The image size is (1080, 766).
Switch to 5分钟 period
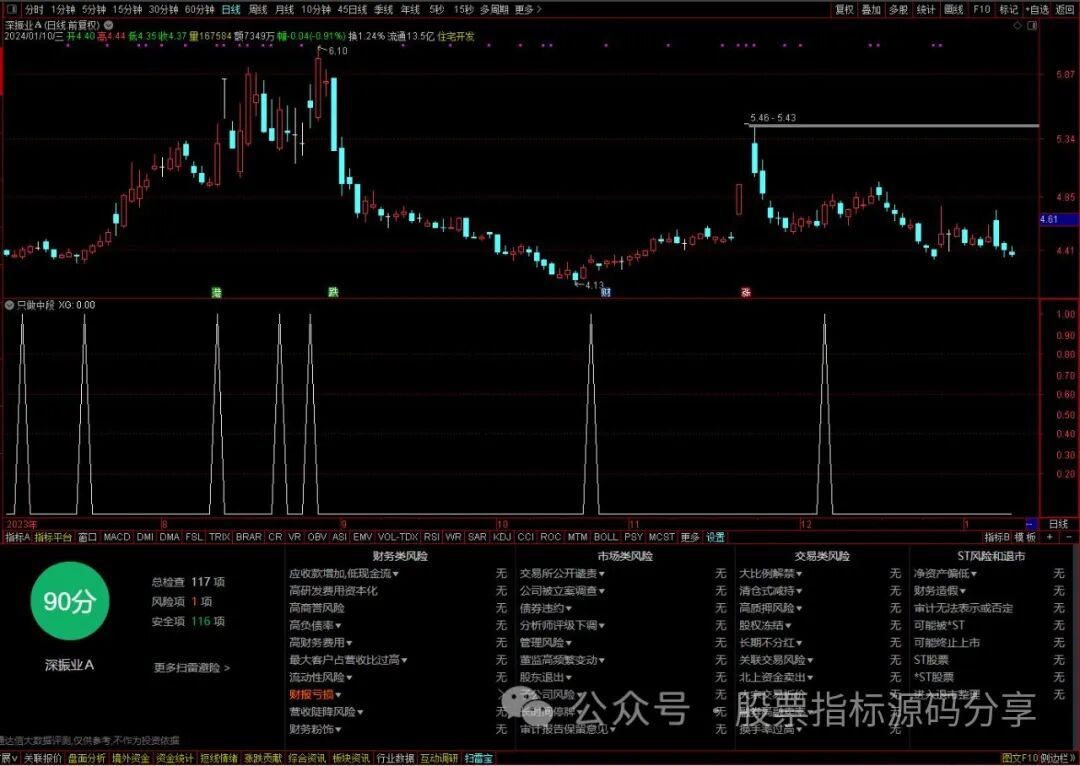point(94,10)
